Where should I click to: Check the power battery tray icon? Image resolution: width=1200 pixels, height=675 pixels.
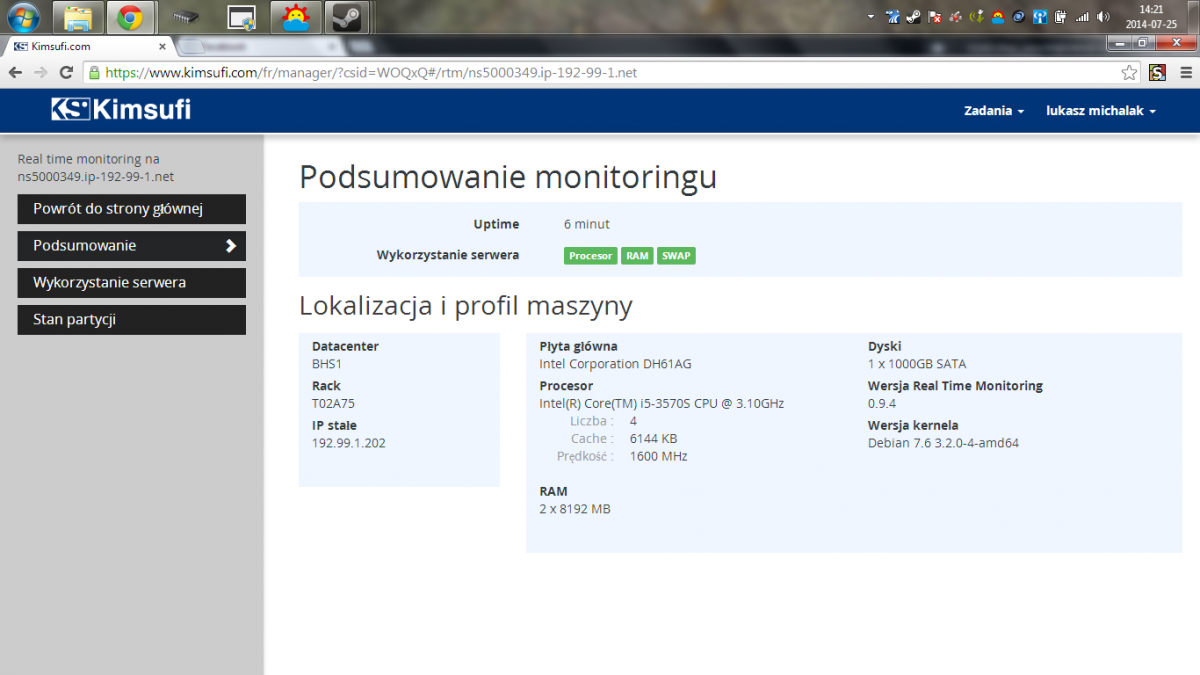point(1061,17)
